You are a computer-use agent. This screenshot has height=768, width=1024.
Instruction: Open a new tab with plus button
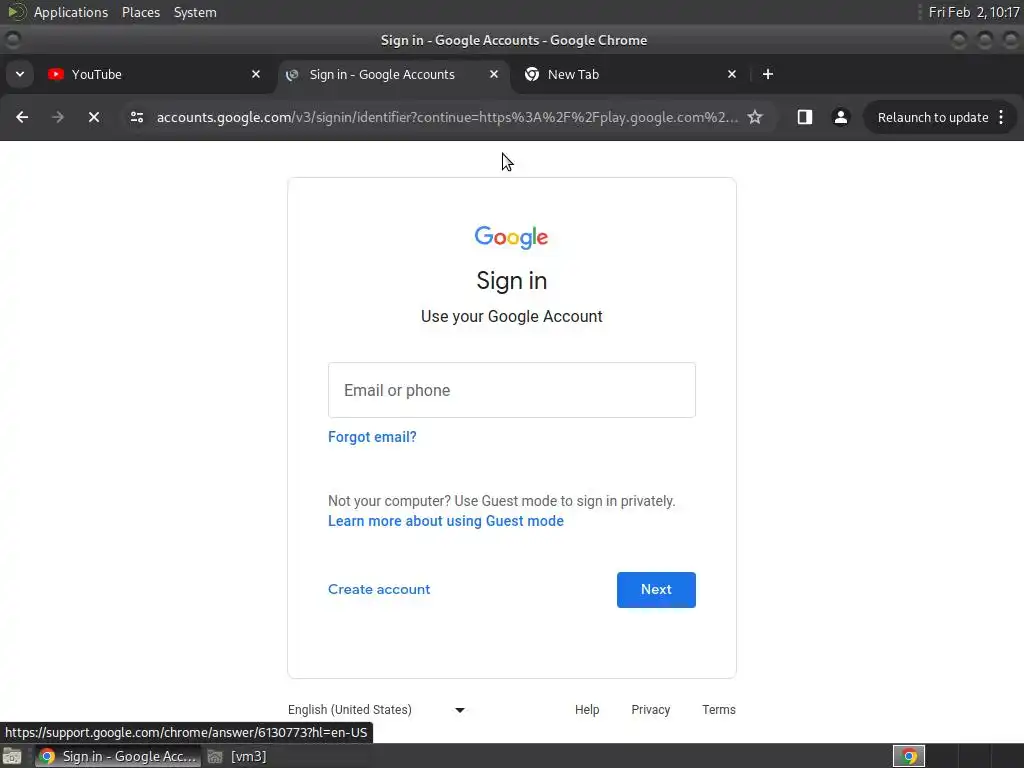(x=768, y=74)
